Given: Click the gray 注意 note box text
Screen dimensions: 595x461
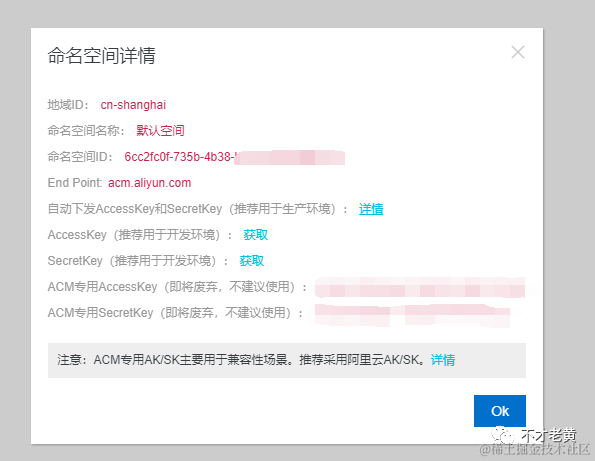Looking at the screenshot, I should tap(256, 360).
